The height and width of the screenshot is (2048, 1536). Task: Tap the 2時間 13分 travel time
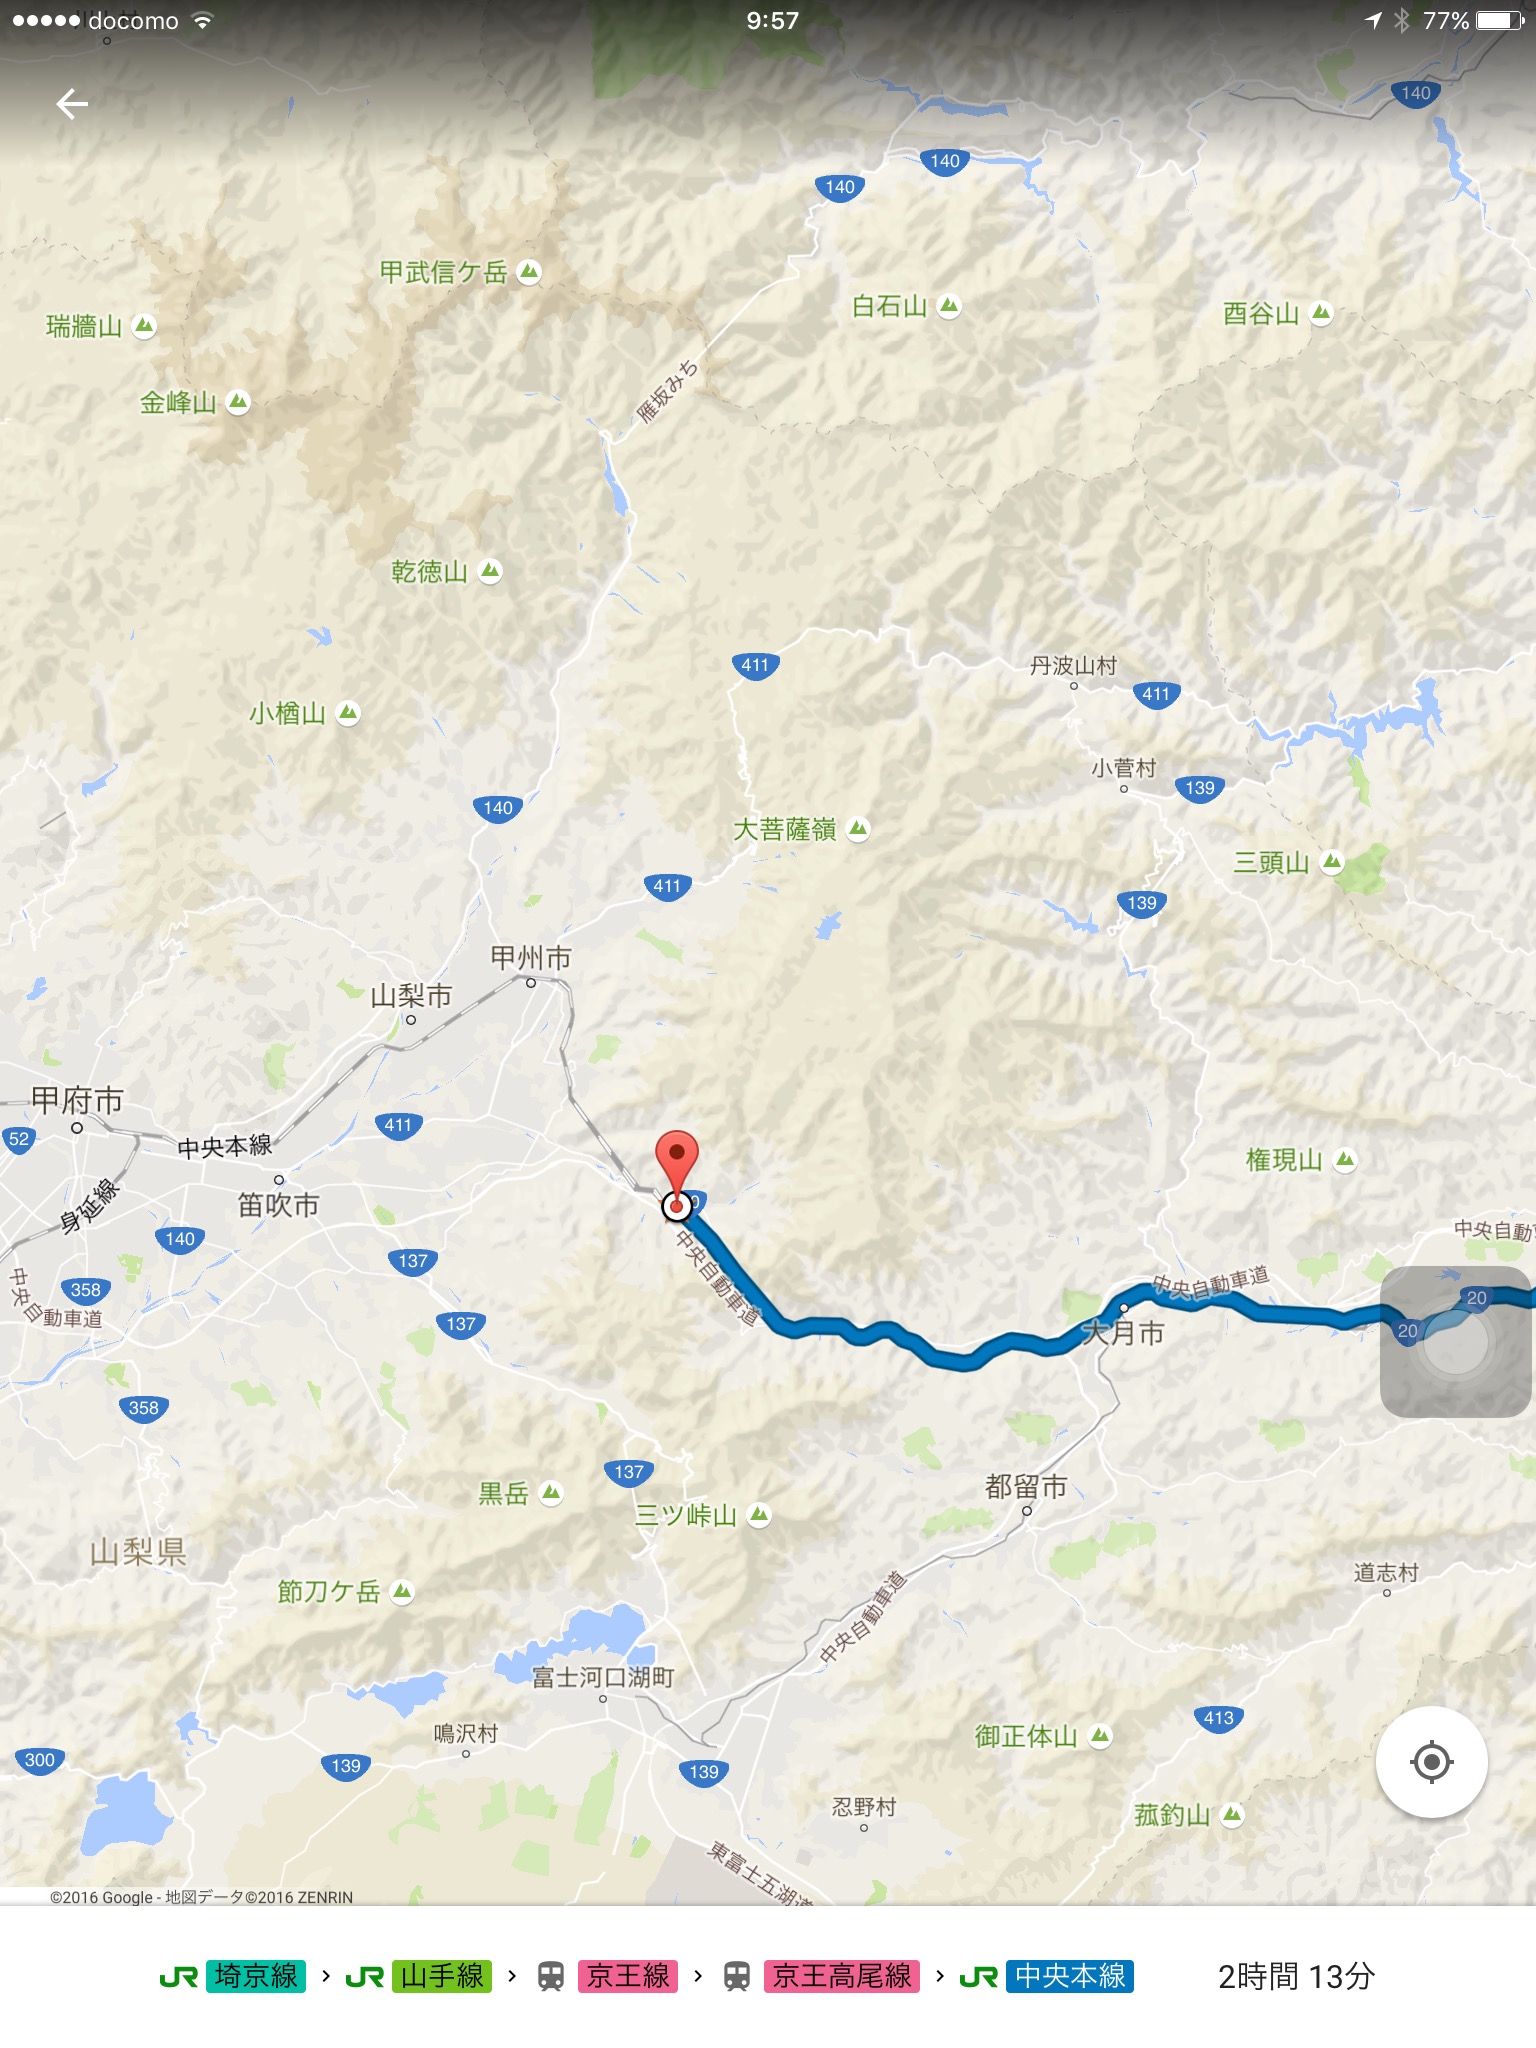[x=1296, y=1976]
